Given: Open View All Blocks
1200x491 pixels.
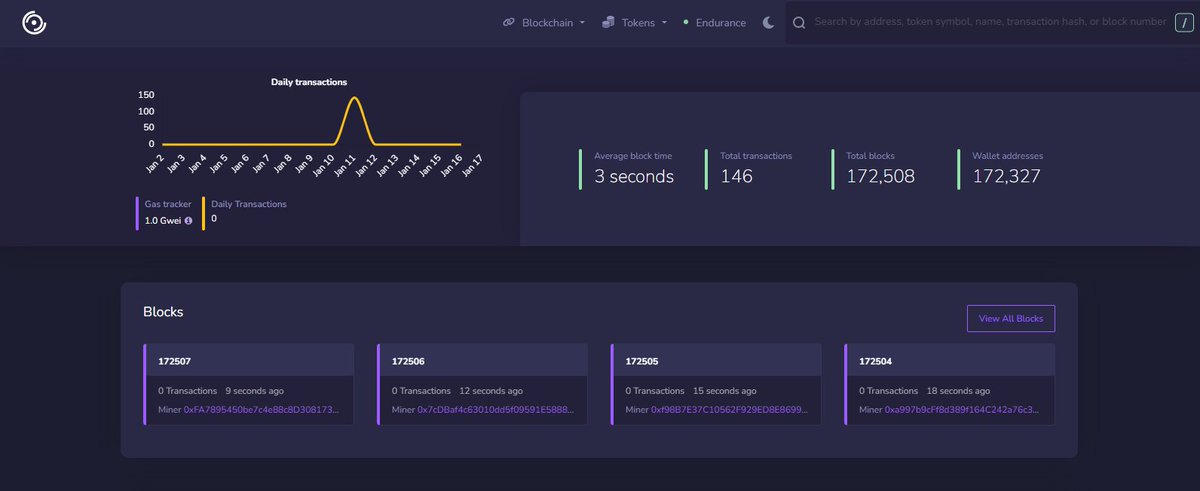Looking at the screenshot, I should [x=1011, y=318].
